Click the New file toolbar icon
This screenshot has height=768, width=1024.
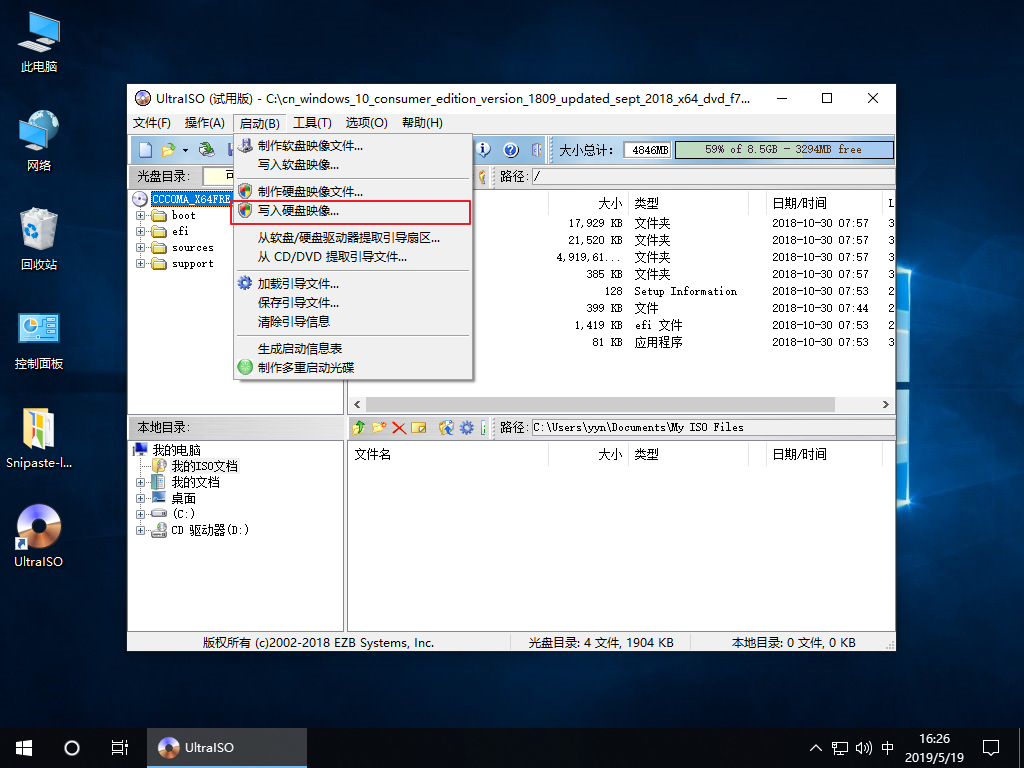click(x=146, y=150)
